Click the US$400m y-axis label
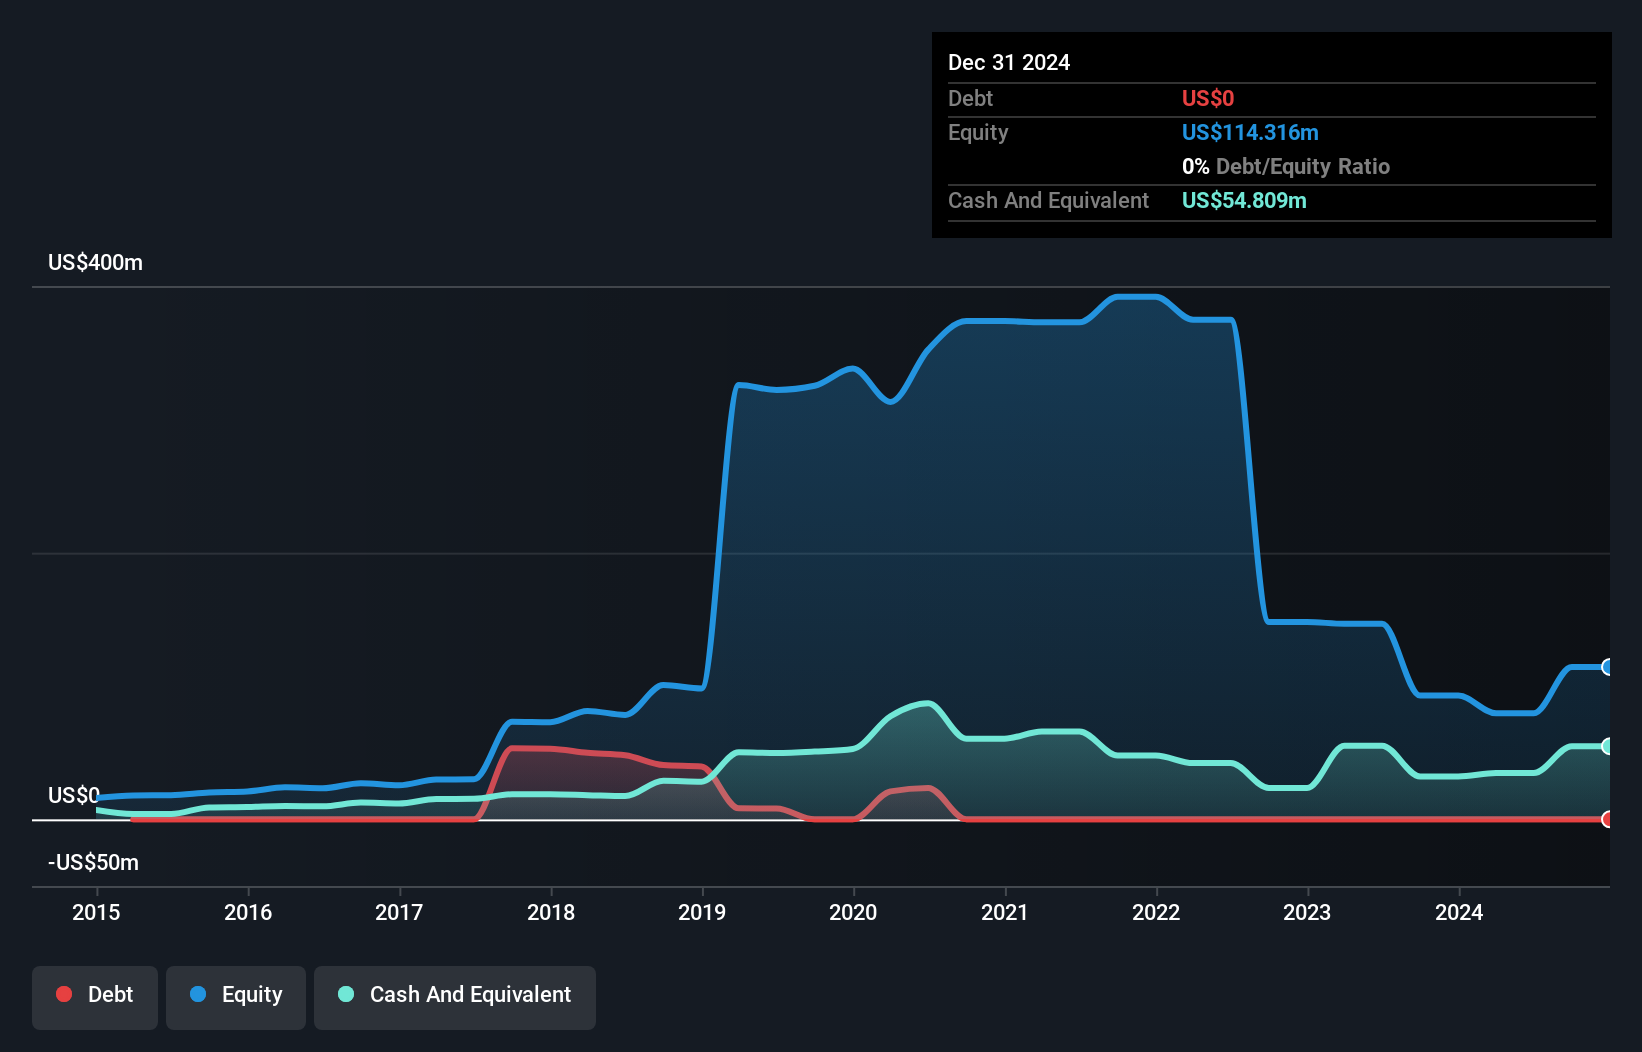 (x=95, y=263)
